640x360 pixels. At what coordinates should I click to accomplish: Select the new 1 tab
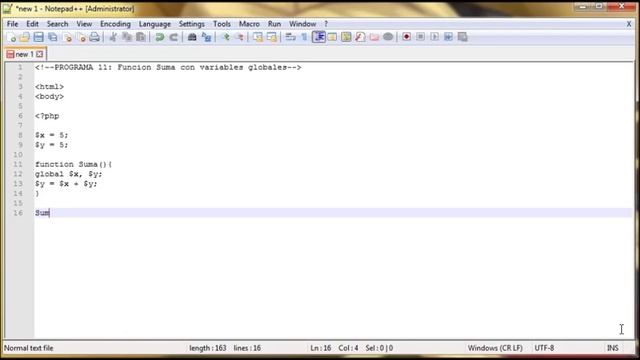click(x=24, y=54)
